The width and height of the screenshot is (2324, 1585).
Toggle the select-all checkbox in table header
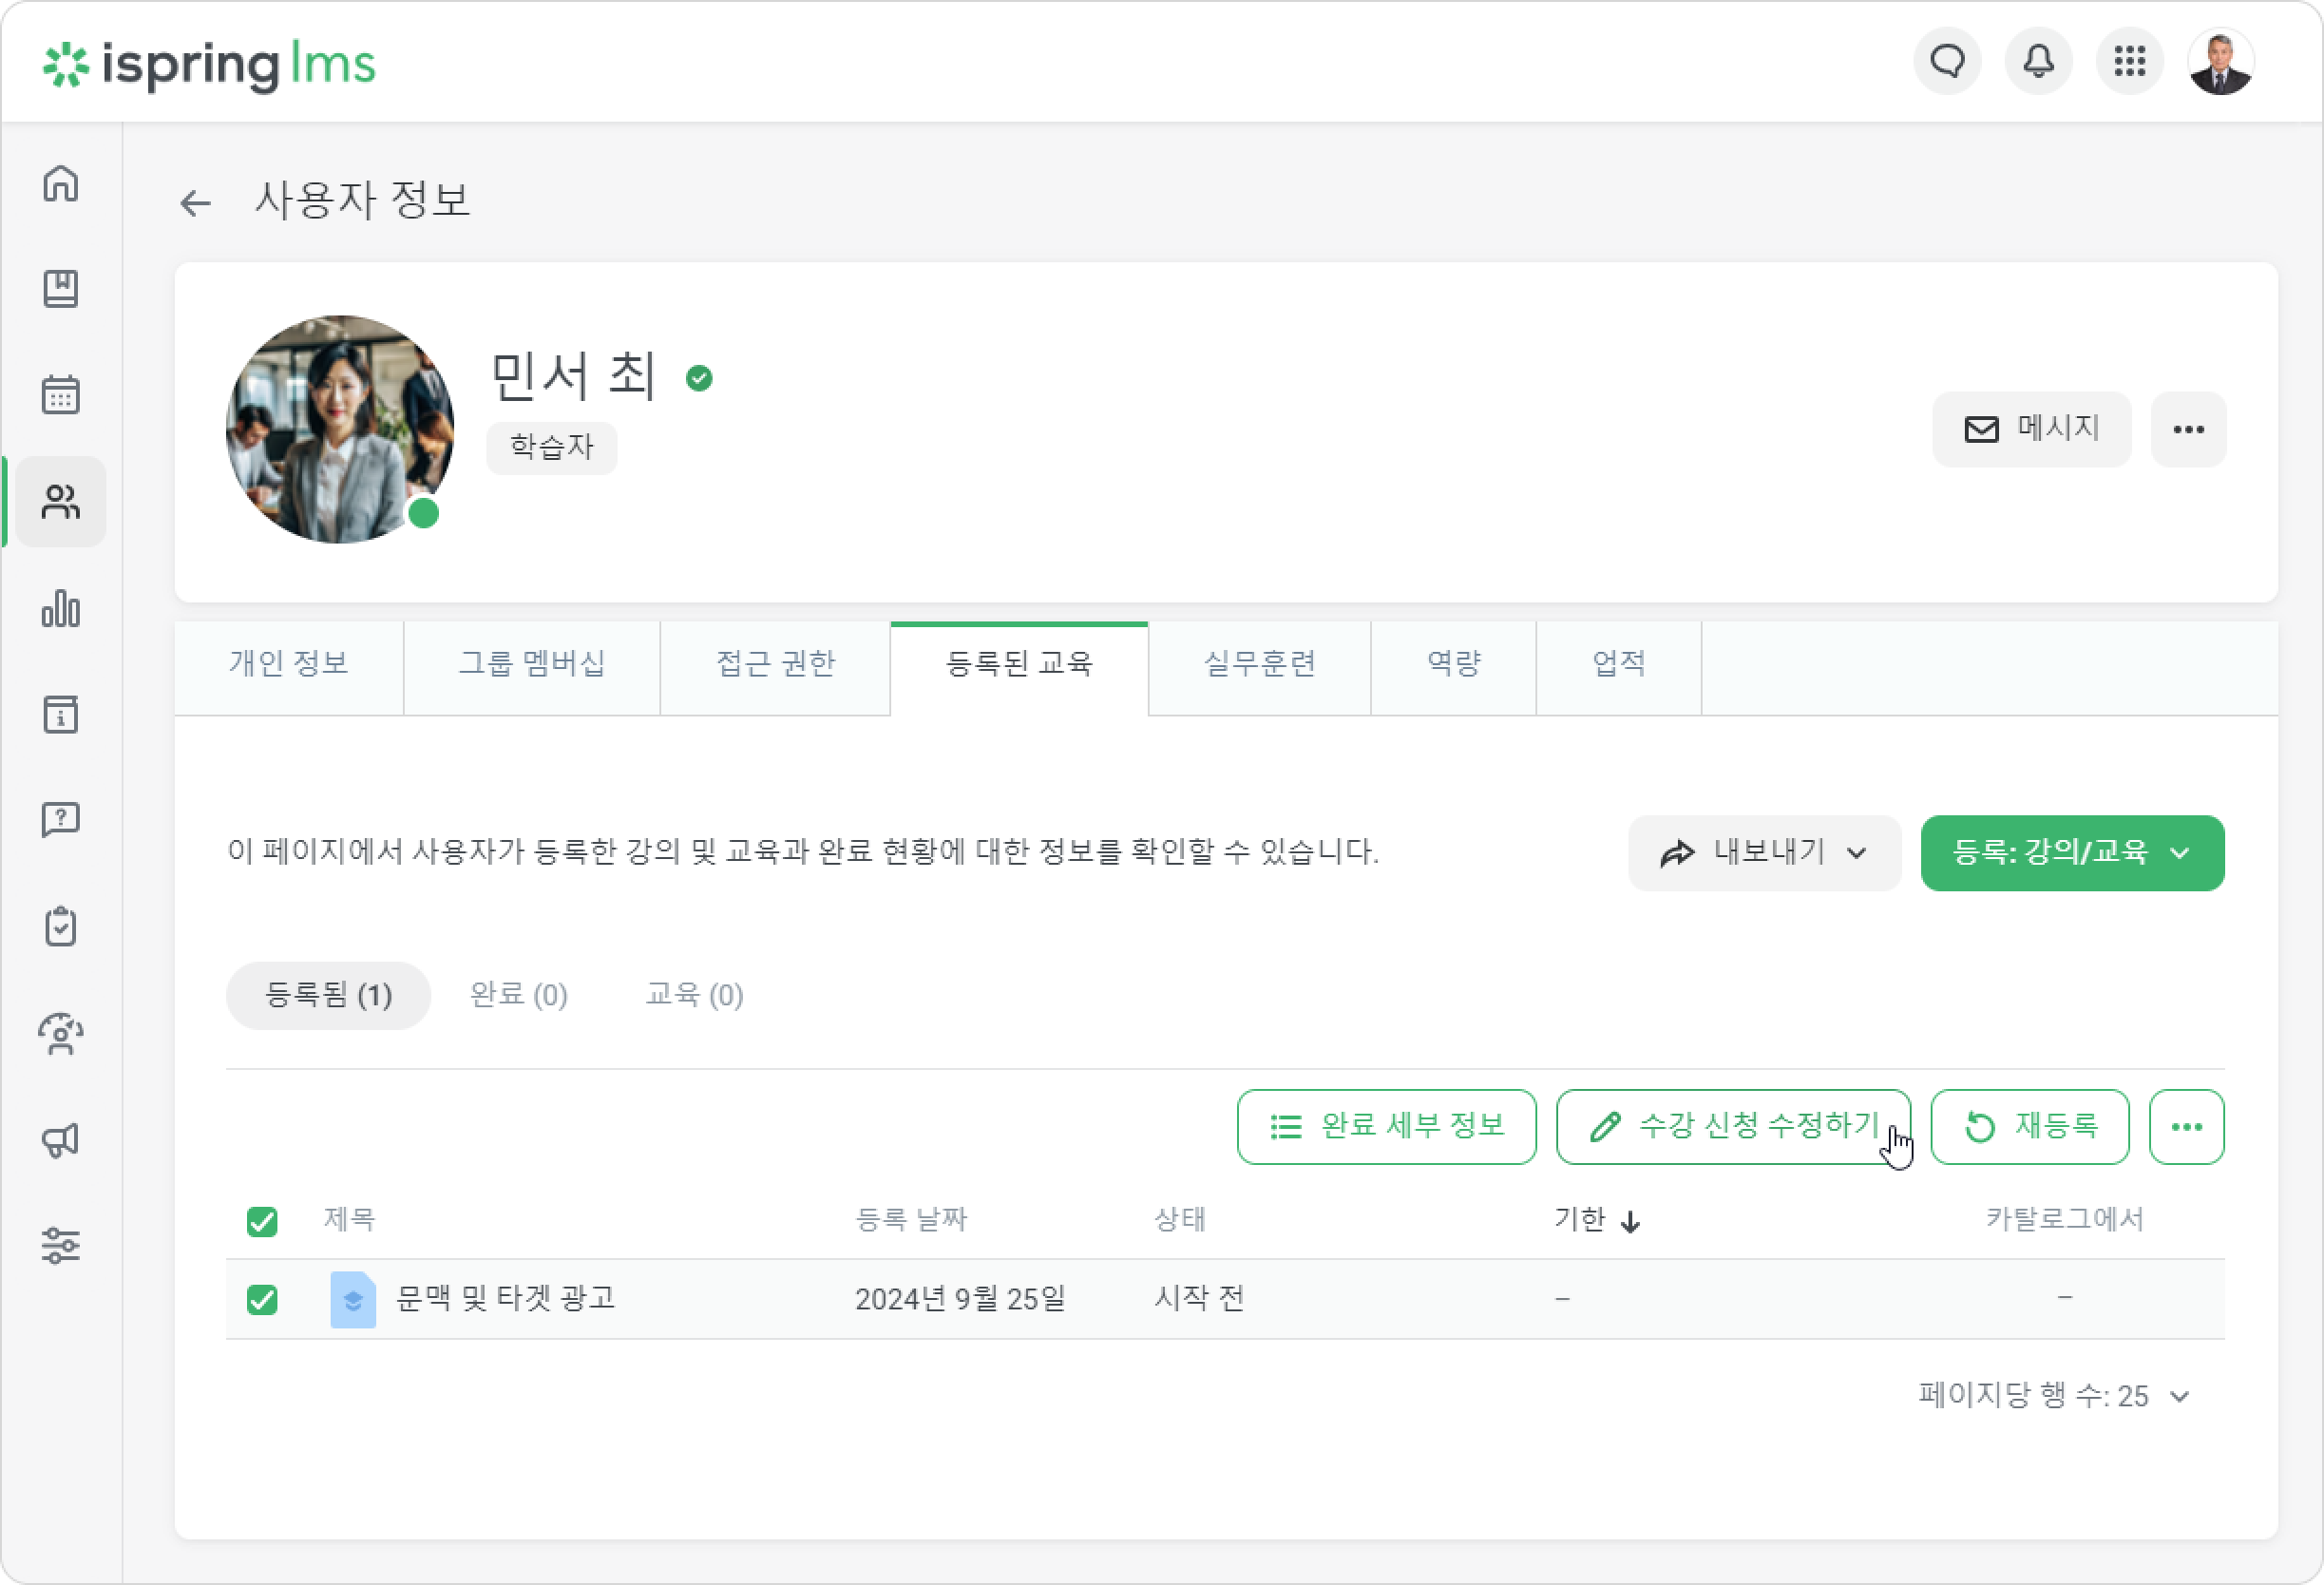click(x=262, y=1221)
